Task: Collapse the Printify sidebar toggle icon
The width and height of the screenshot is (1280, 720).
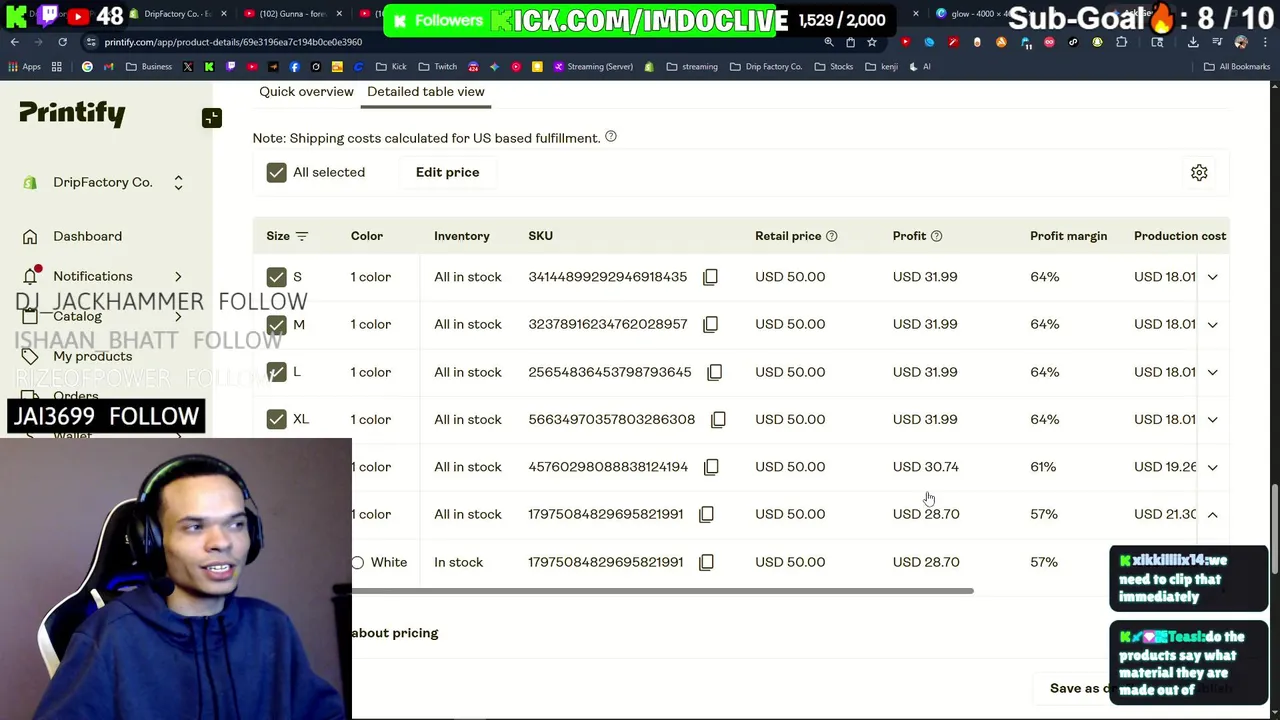Action: tap(212, 118)
